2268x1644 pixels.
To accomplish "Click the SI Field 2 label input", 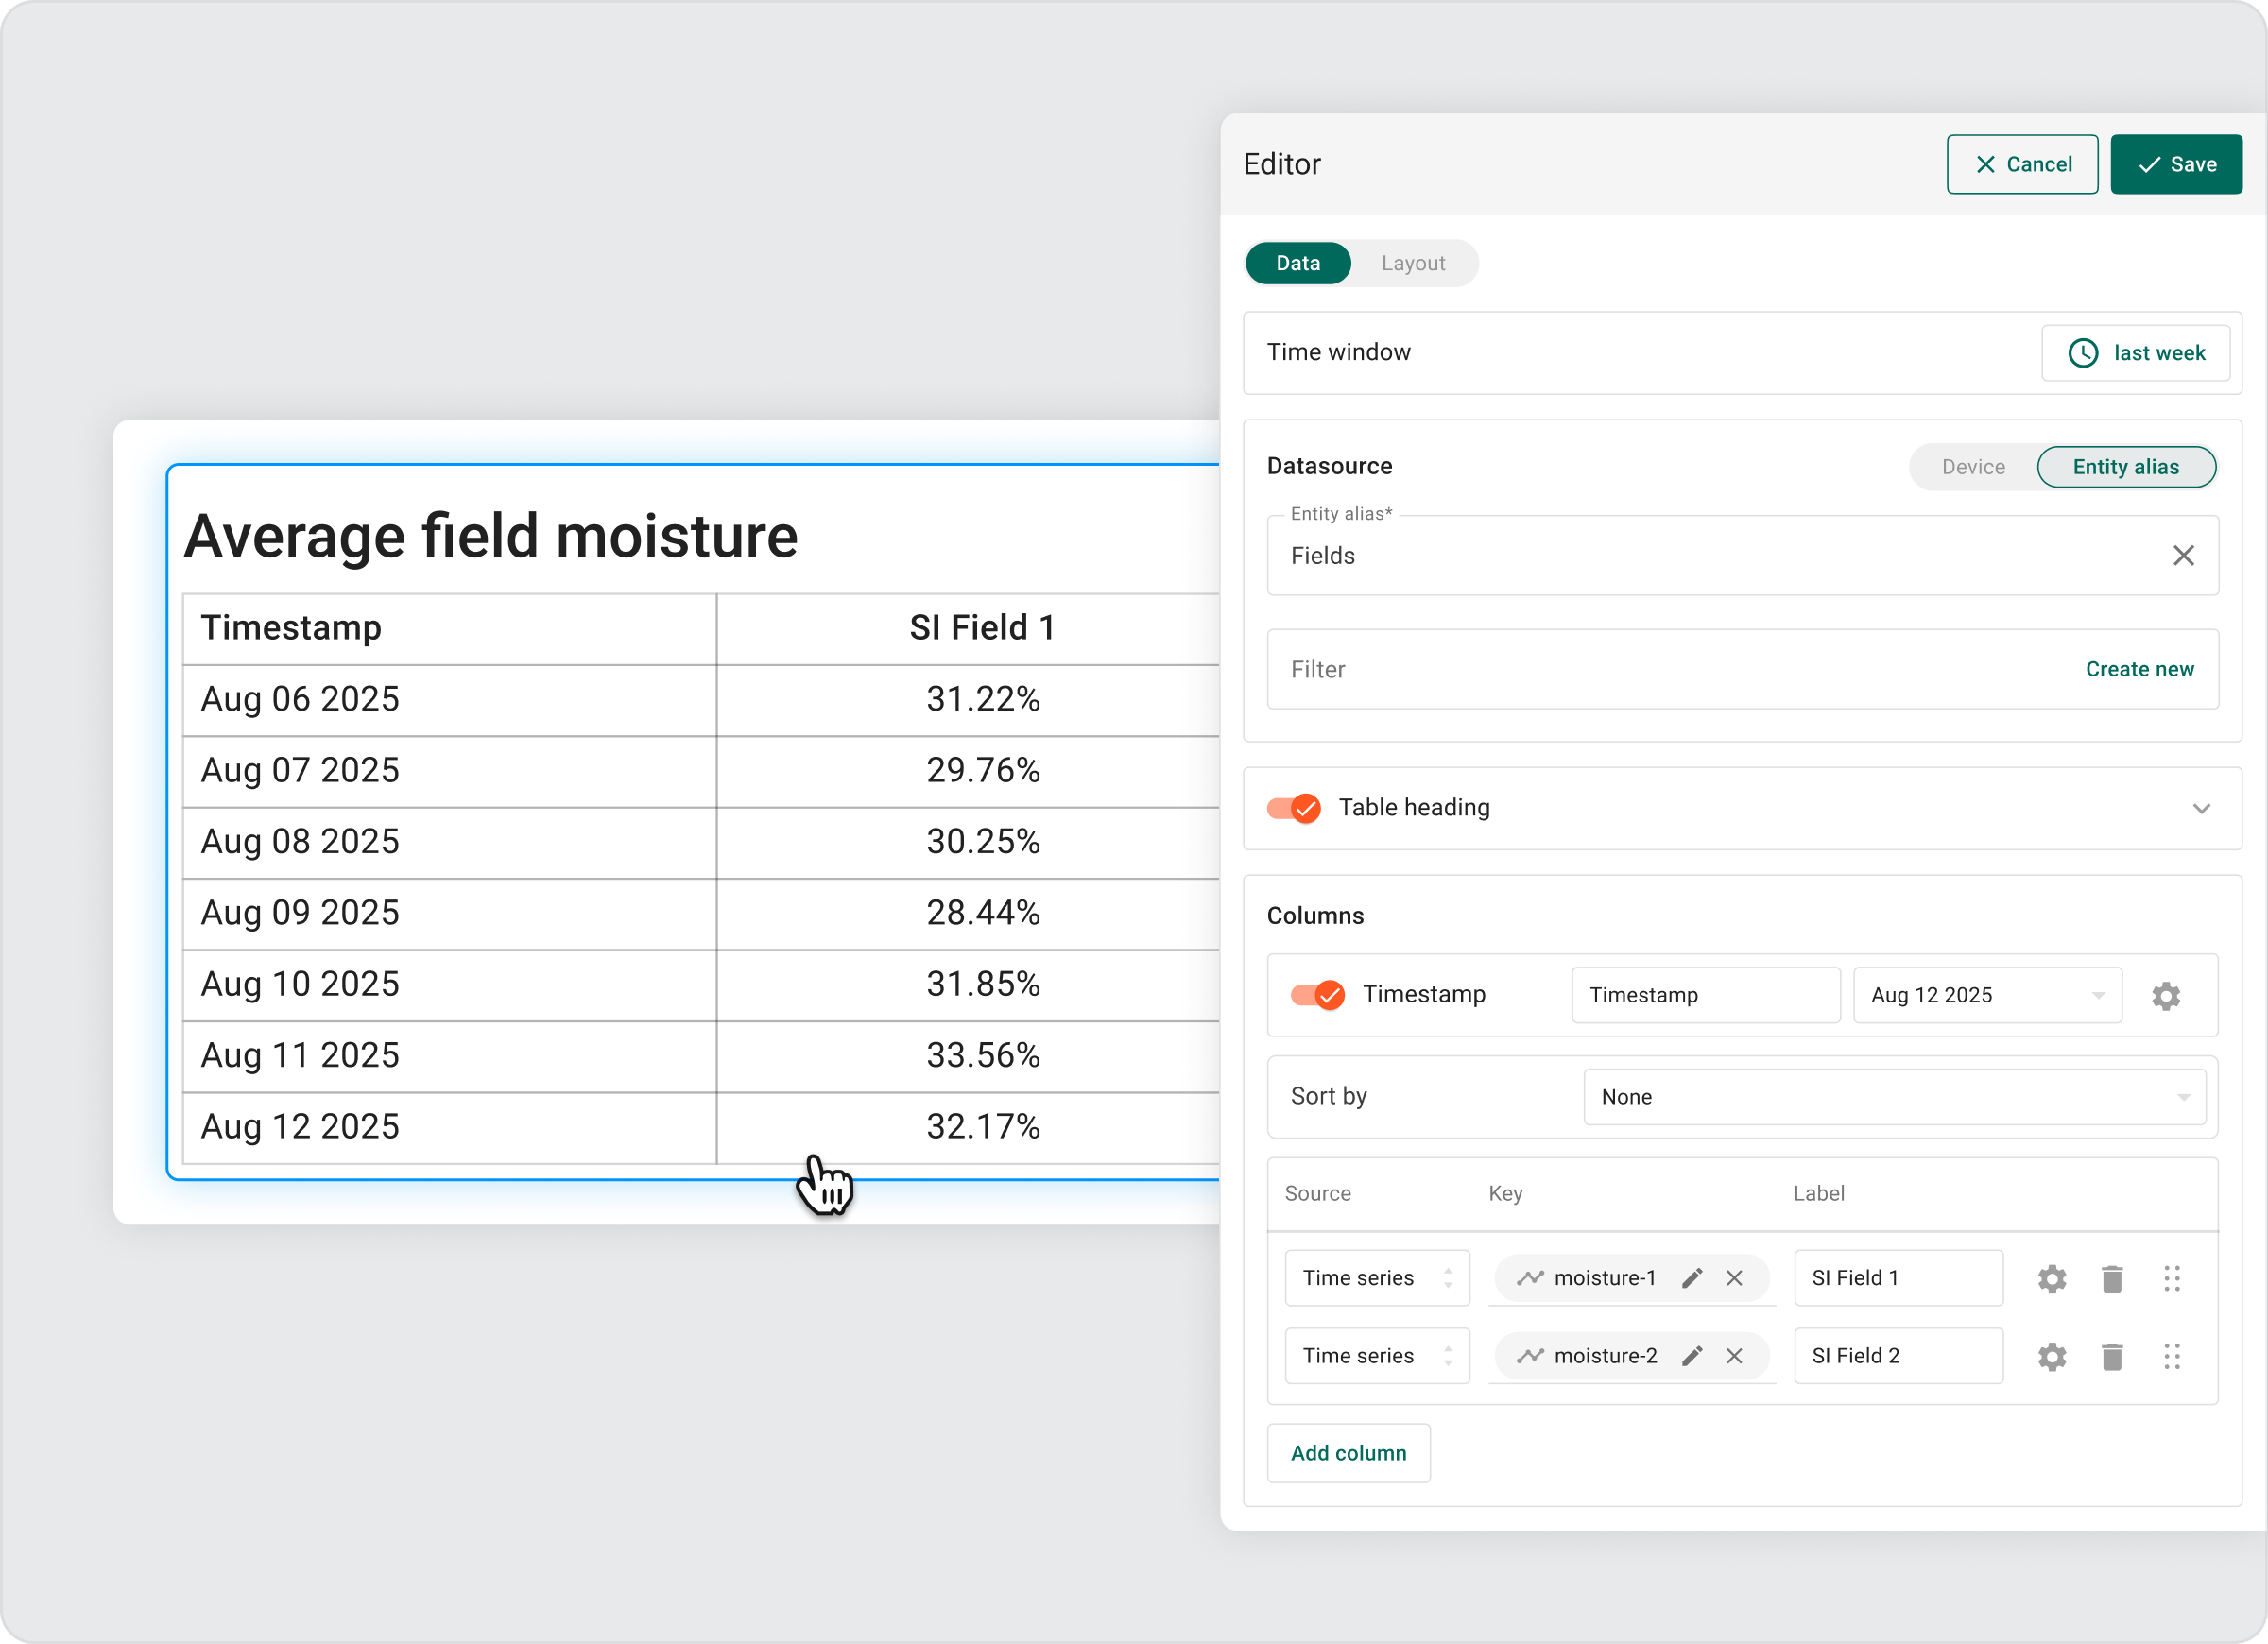I will point(1897,1356).
